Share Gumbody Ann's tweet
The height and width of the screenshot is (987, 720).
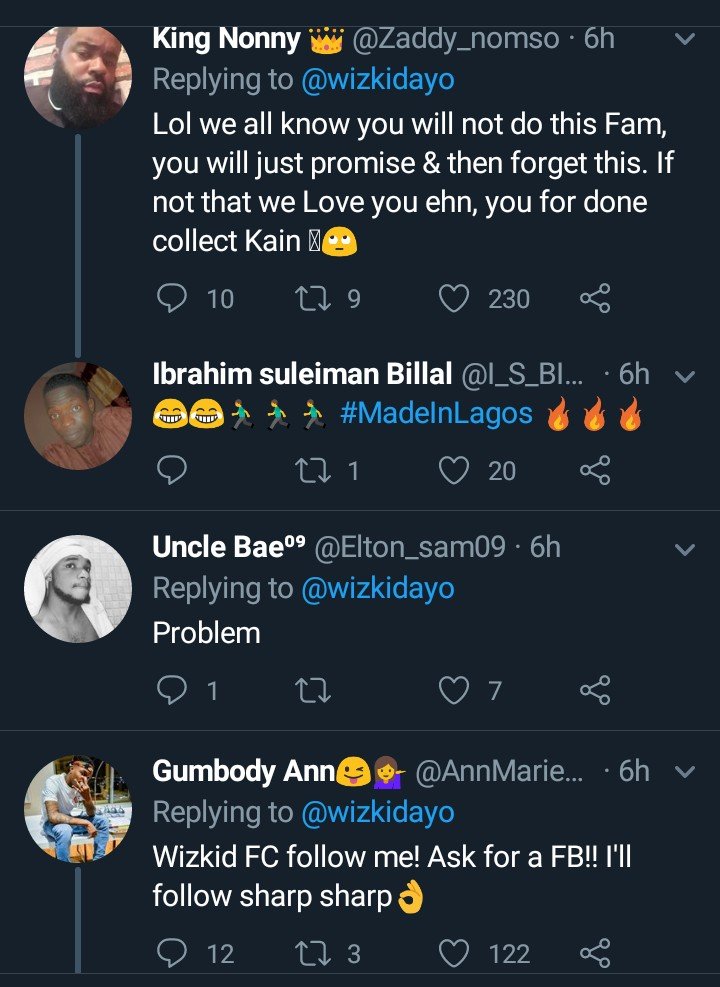tap(595, 954)
